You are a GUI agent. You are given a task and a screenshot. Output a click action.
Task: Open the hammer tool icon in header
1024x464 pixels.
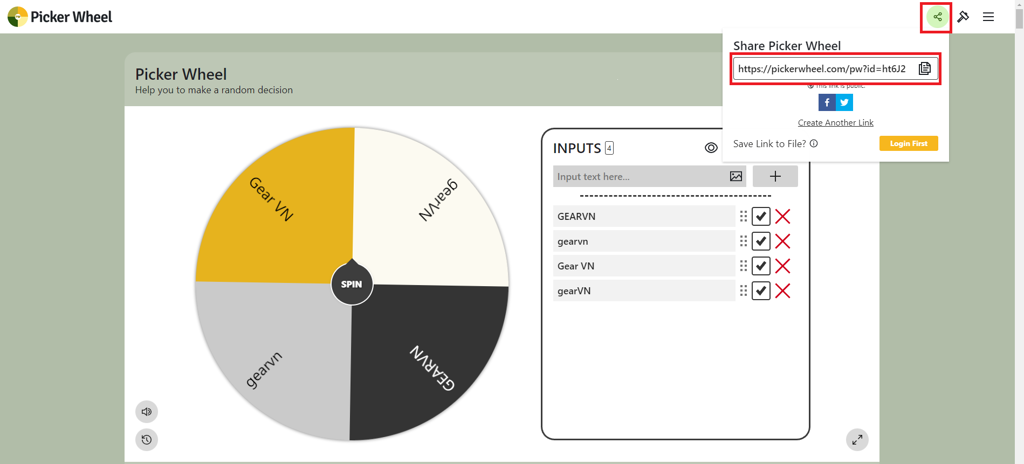[963, 17]
